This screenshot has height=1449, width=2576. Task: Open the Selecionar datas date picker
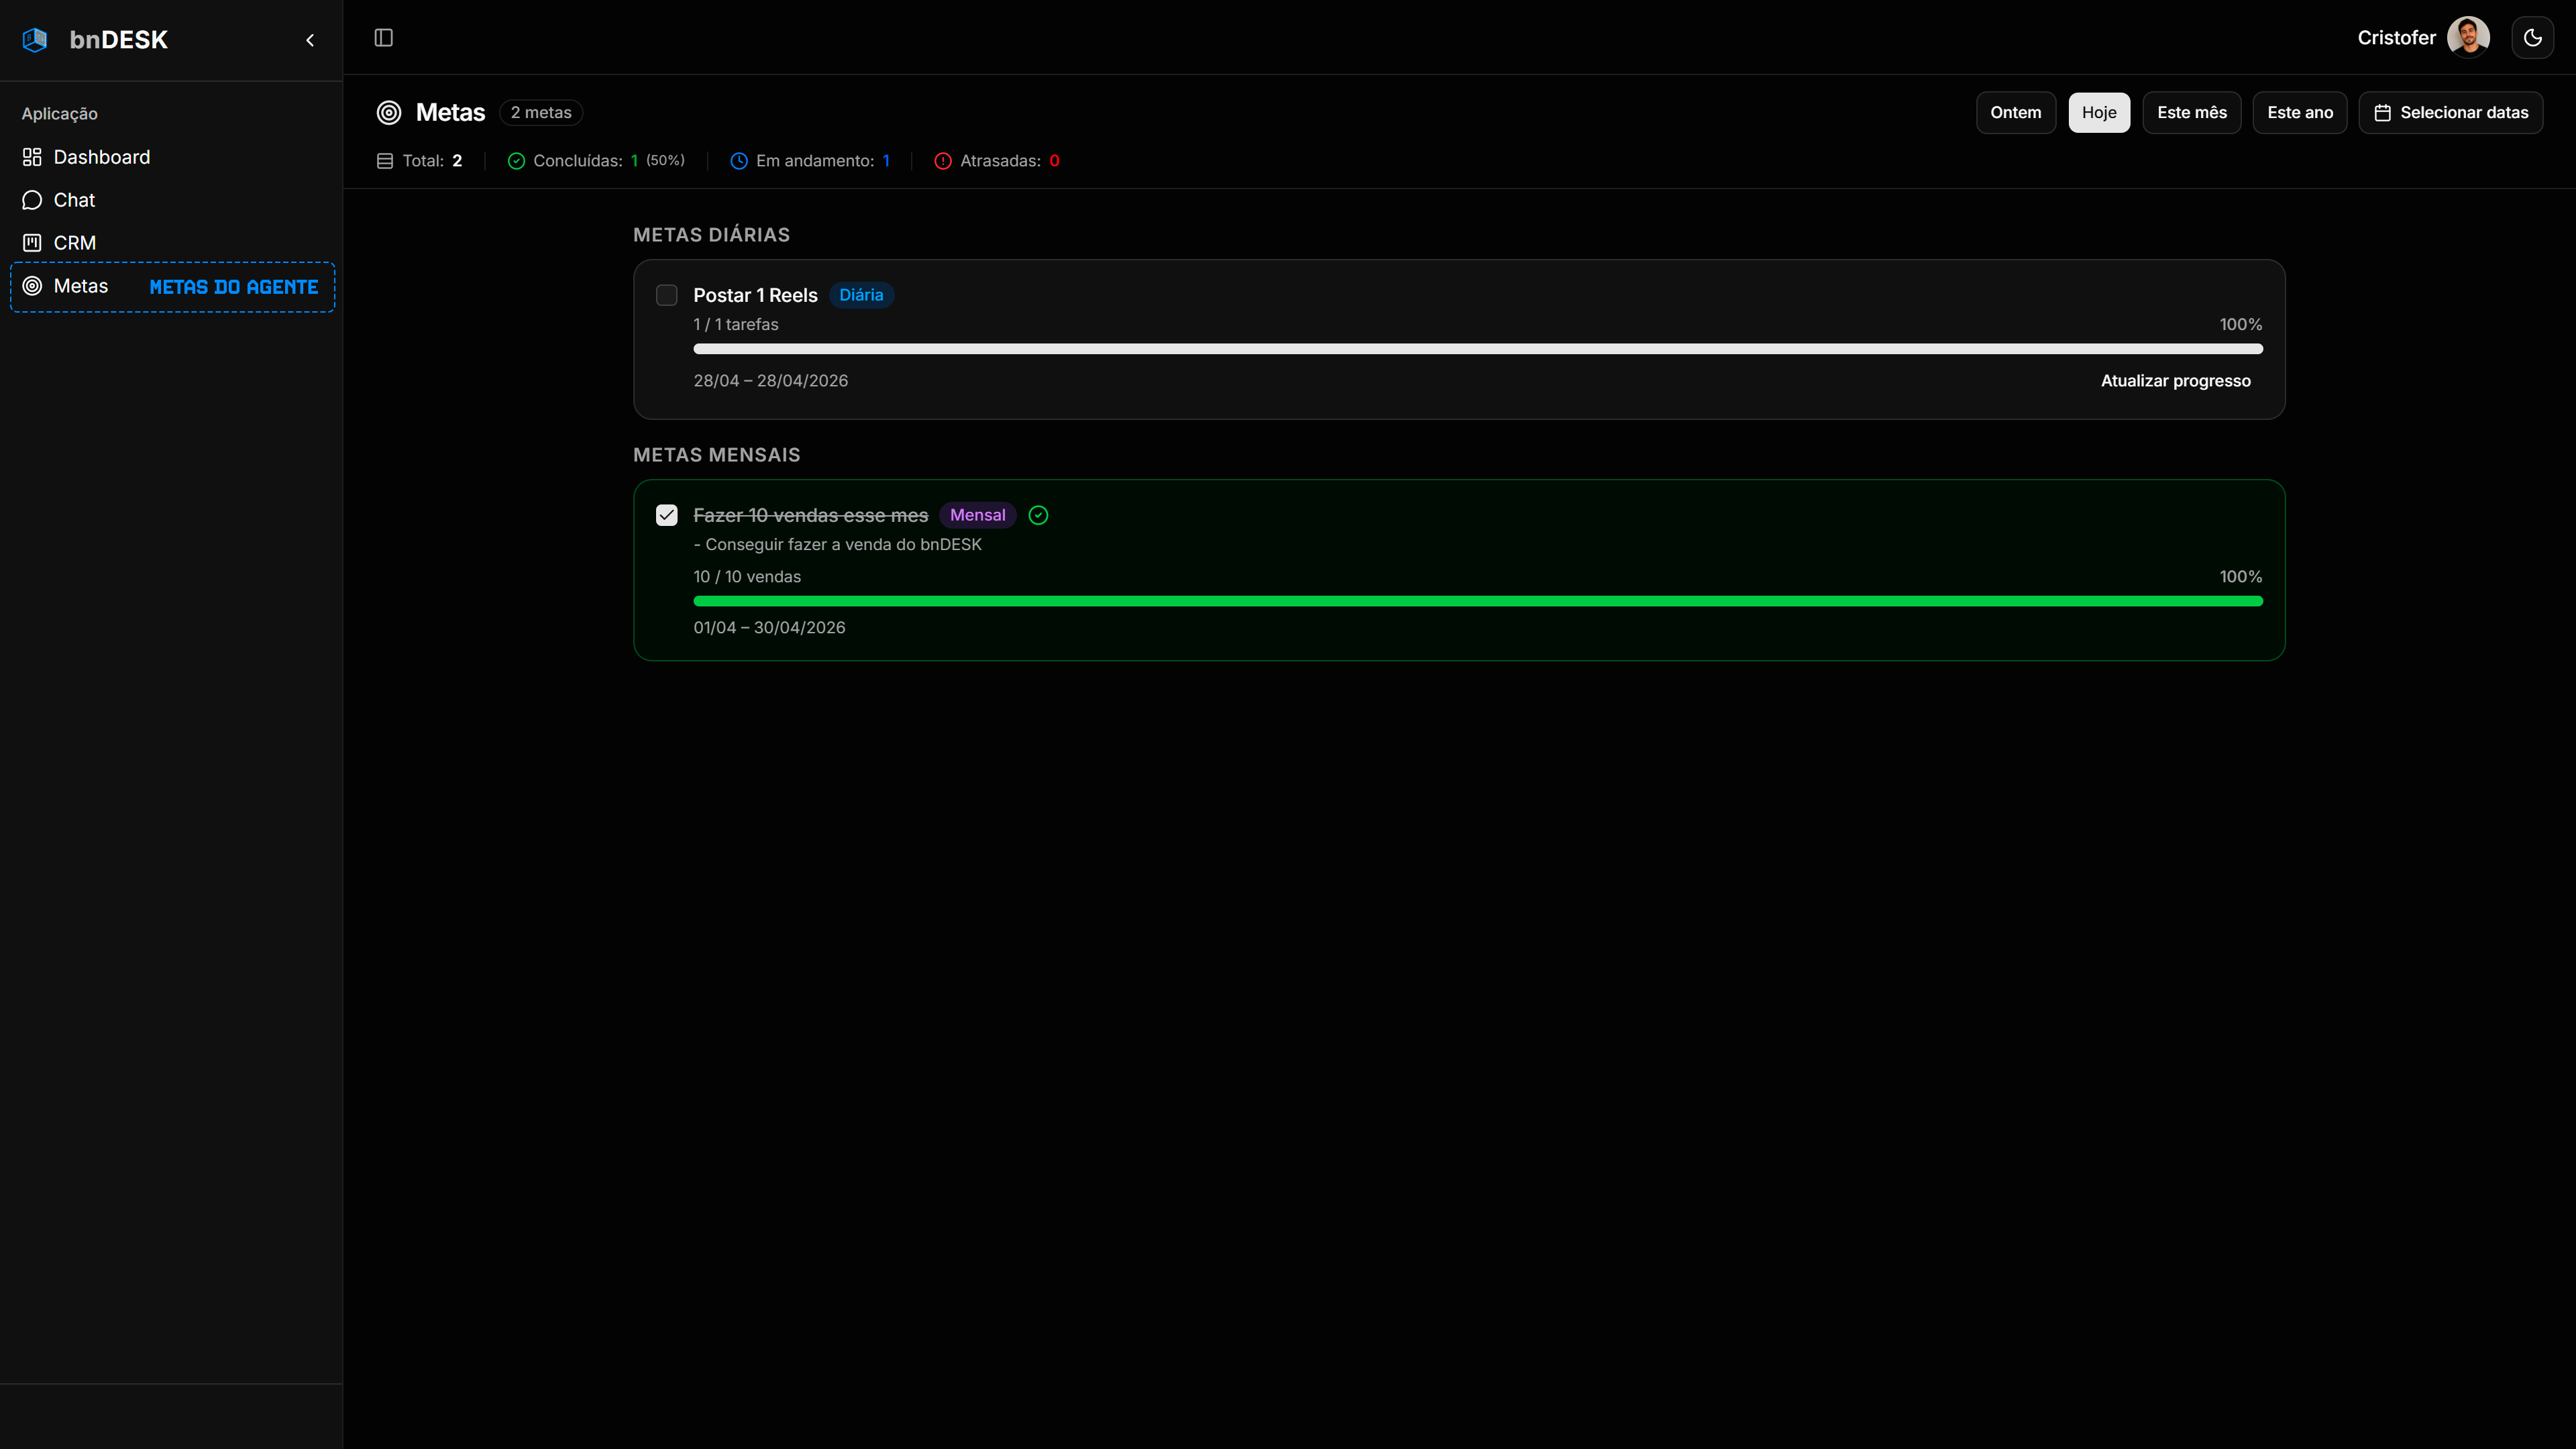tap(2450, 113)
